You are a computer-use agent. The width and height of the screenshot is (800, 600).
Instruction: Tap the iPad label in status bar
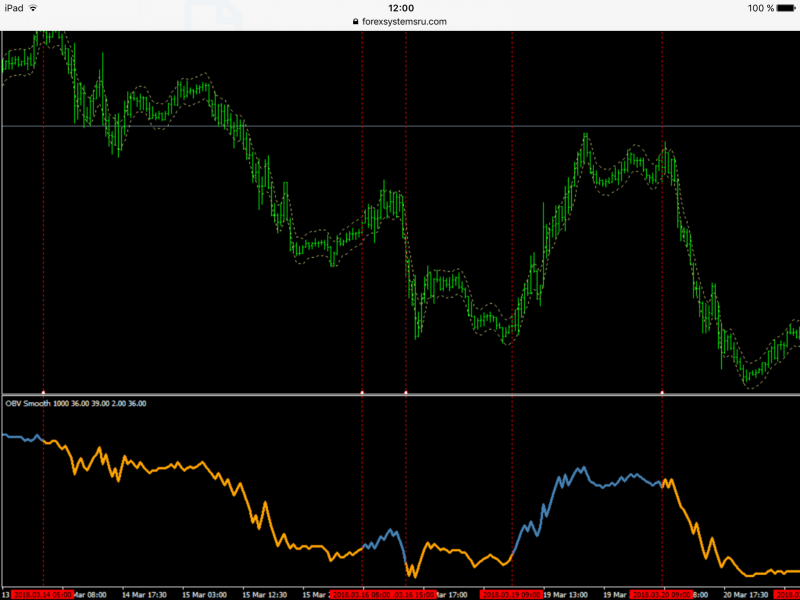point(14,8)
